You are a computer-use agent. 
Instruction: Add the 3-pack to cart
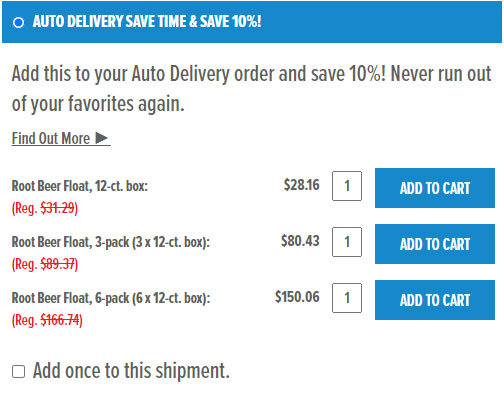[435, 244]
